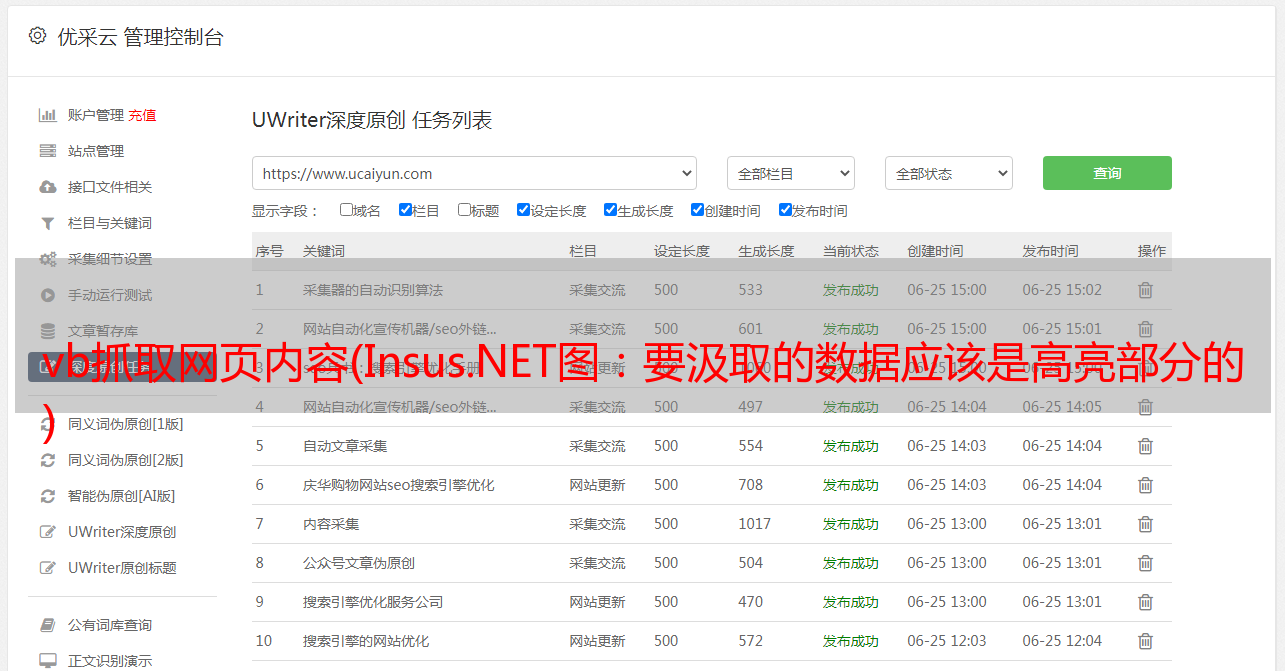Click the gear icon beside 优采云 管理控制台
The image size is (1285, 671).
coord(37,36)
